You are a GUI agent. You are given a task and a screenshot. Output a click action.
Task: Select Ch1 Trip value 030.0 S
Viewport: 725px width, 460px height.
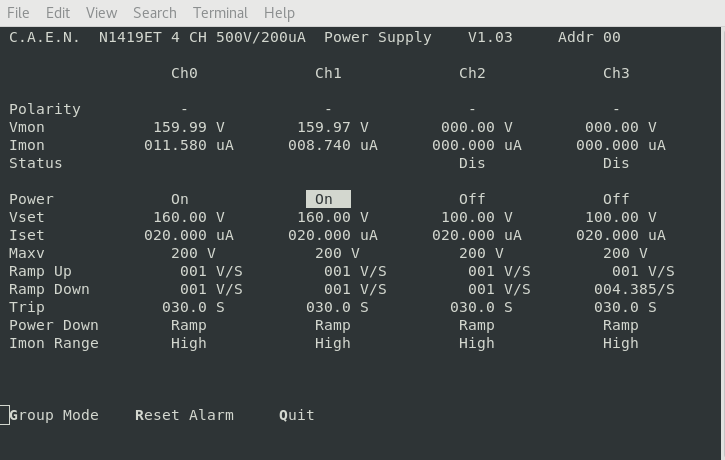coord(337,307)
